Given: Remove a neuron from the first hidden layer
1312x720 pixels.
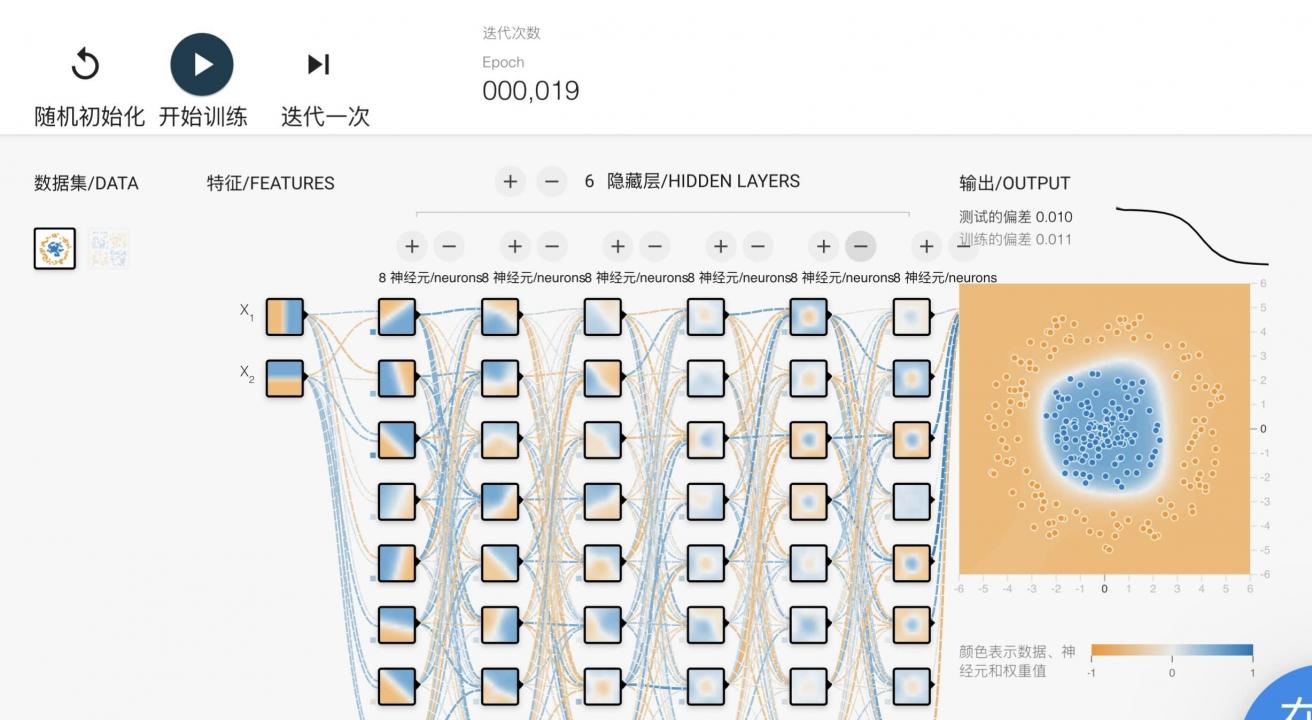Looking at the screenshot, I should point(449,246).
